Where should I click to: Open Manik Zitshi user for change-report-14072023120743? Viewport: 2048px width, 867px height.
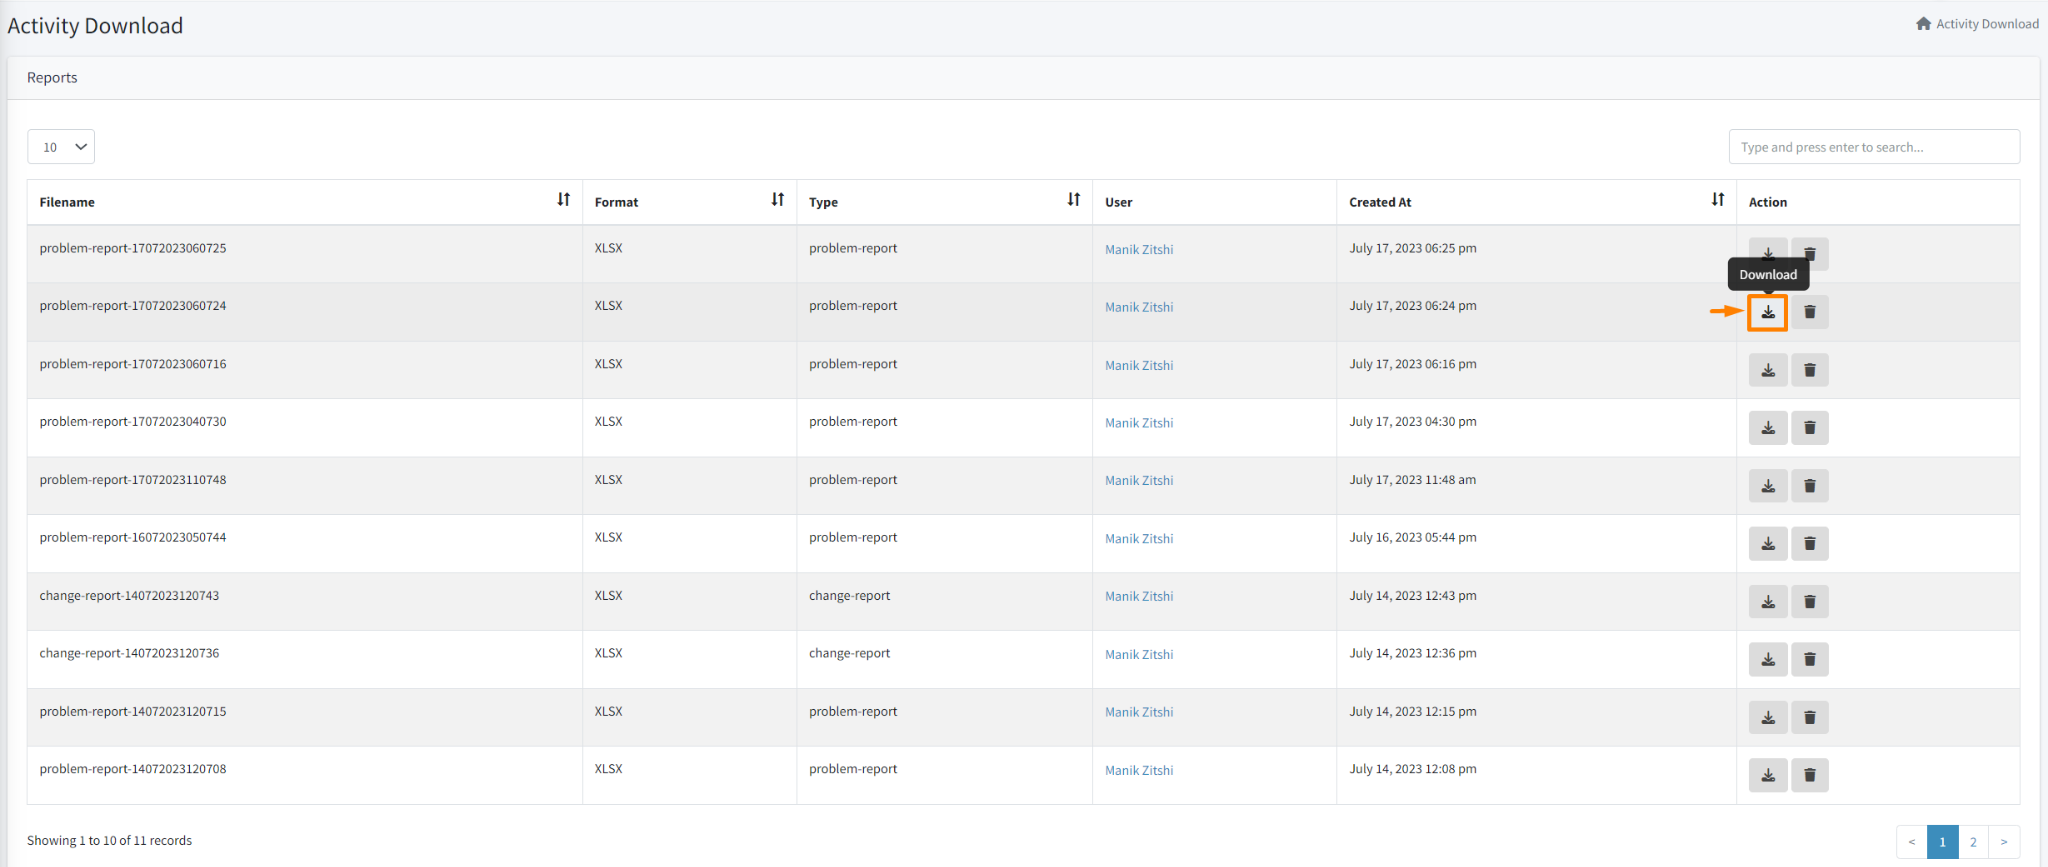1139,597
